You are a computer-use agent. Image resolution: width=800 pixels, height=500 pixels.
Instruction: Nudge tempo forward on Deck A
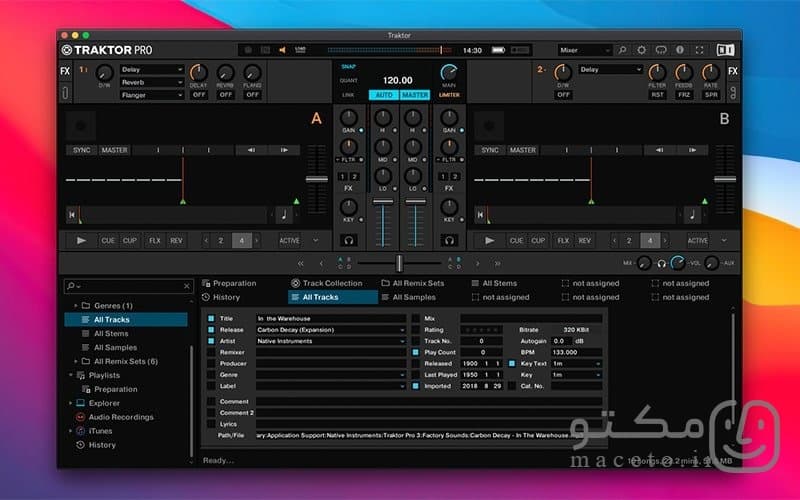point(284,150)
